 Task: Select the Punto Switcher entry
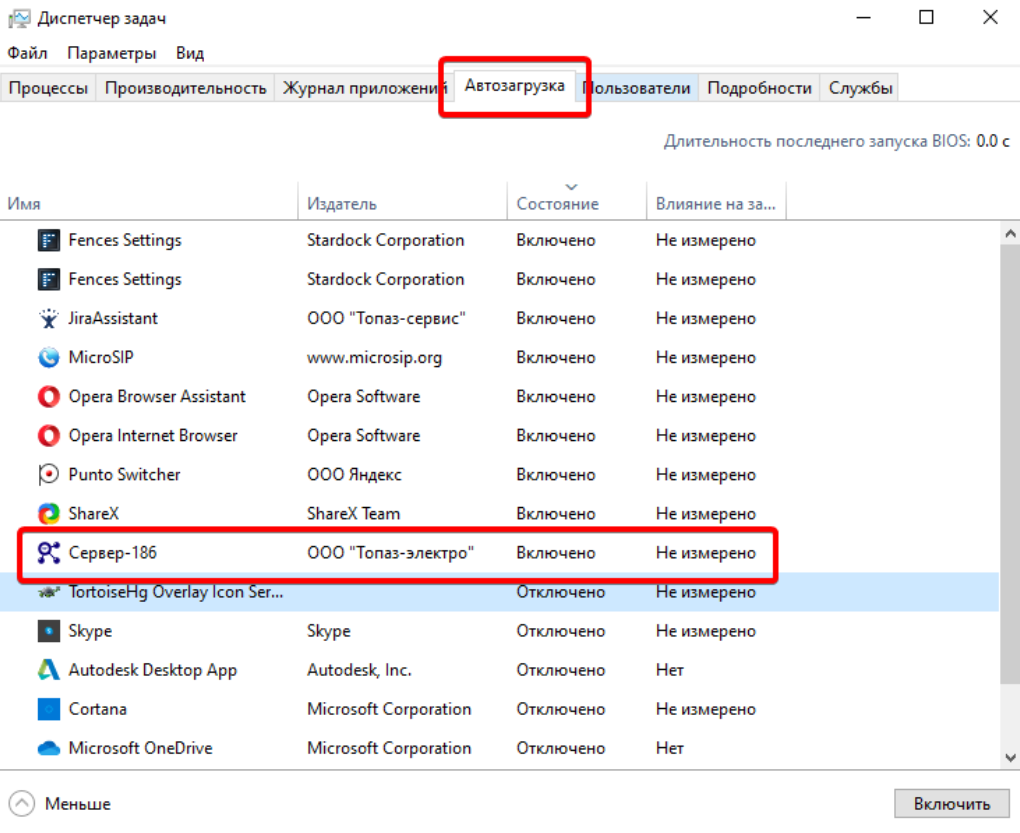[124, 475]
